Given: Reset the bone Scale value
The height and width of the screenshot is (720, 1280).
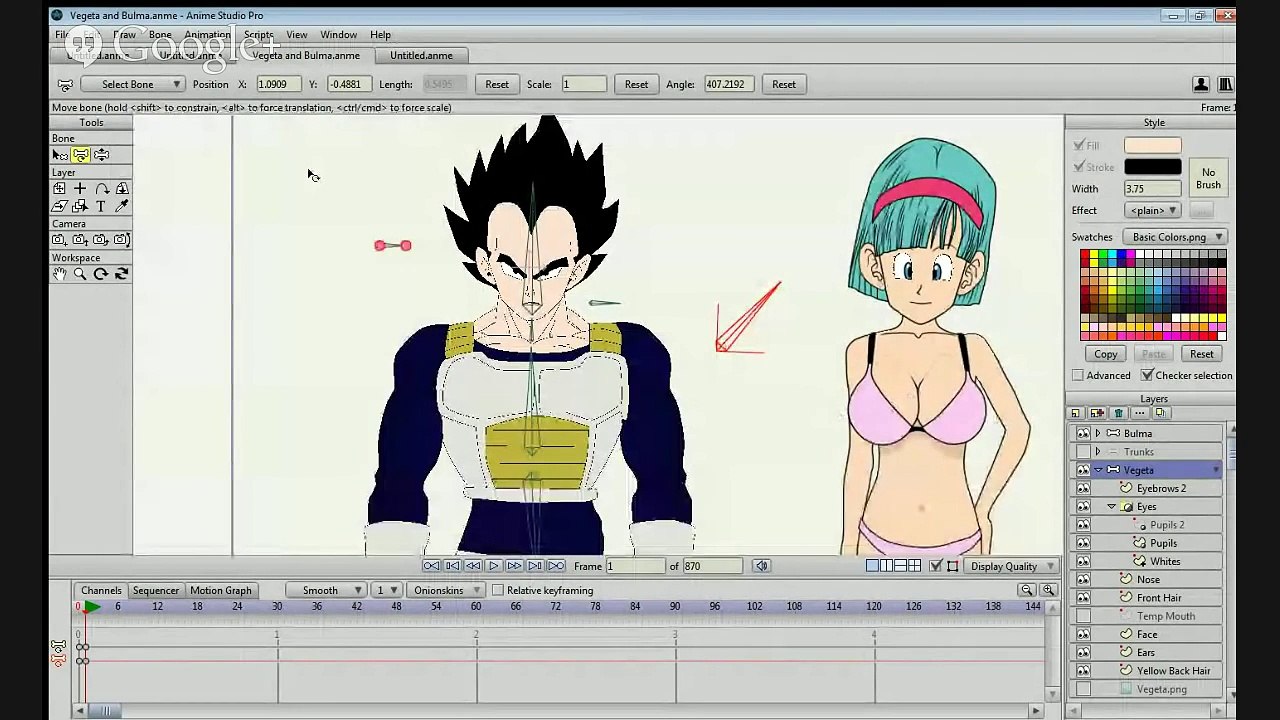Looking at the screenshot, I should (636, 85).
